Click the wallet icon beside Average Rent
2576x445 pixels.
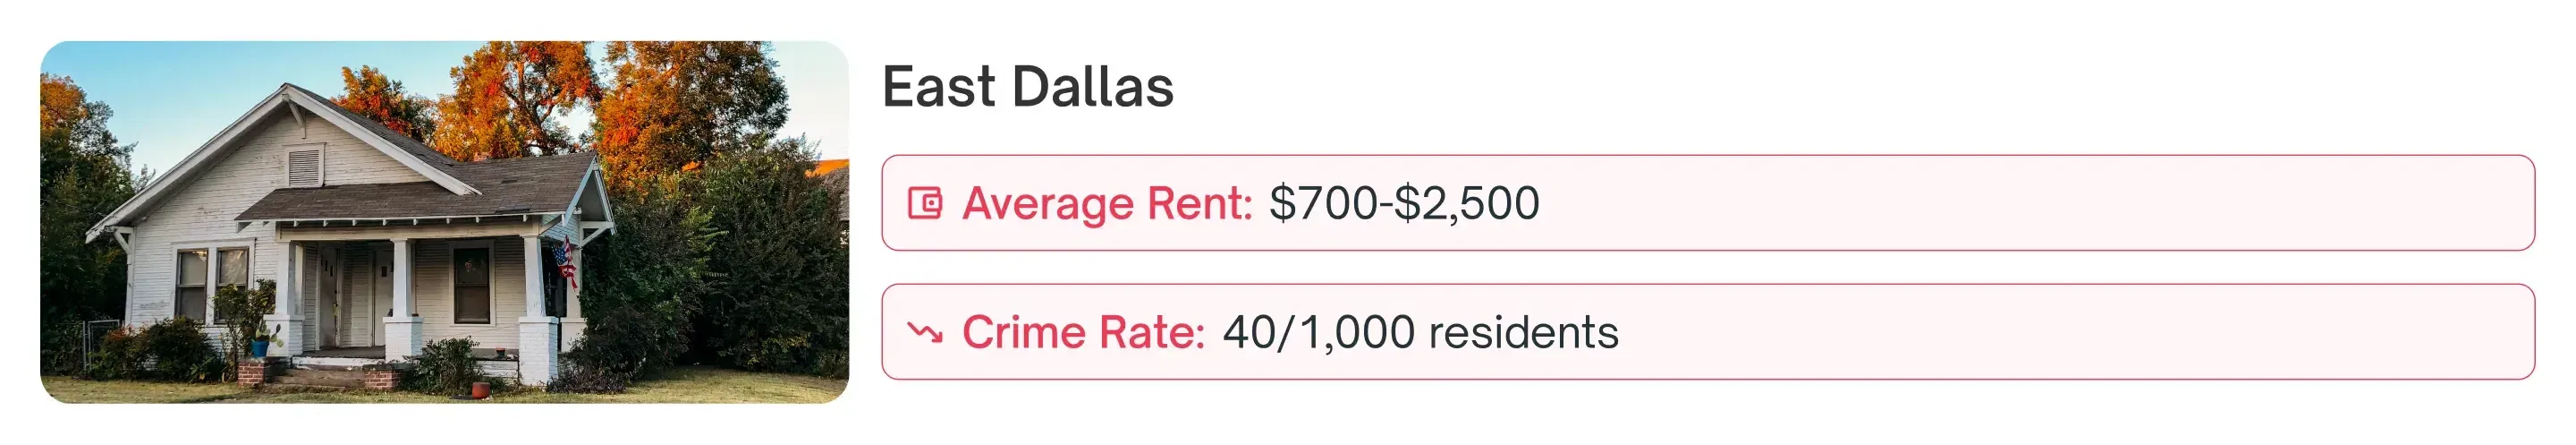(925, 203)
